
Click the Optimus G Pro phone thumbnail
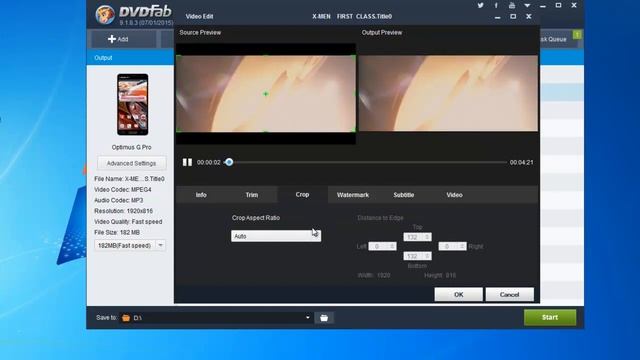133,104
